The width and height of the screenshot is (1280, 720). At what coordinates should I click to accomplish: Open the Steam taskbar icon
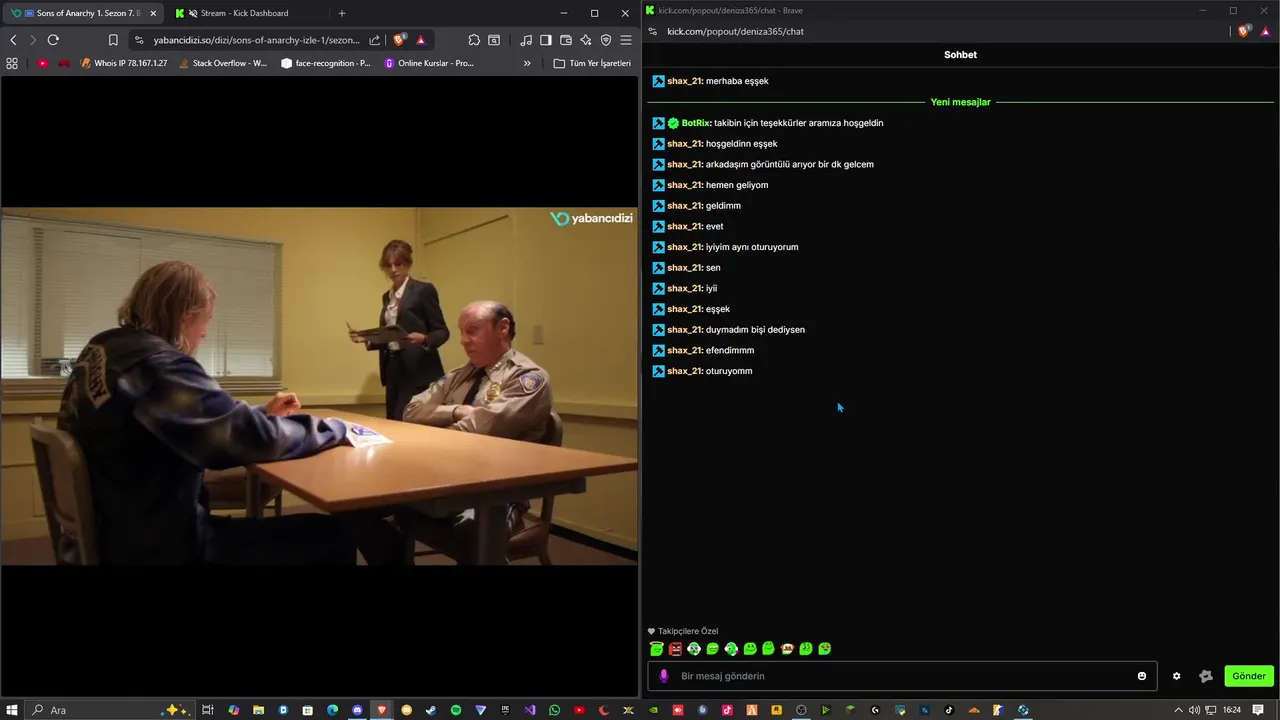click(x=431, y=710)
